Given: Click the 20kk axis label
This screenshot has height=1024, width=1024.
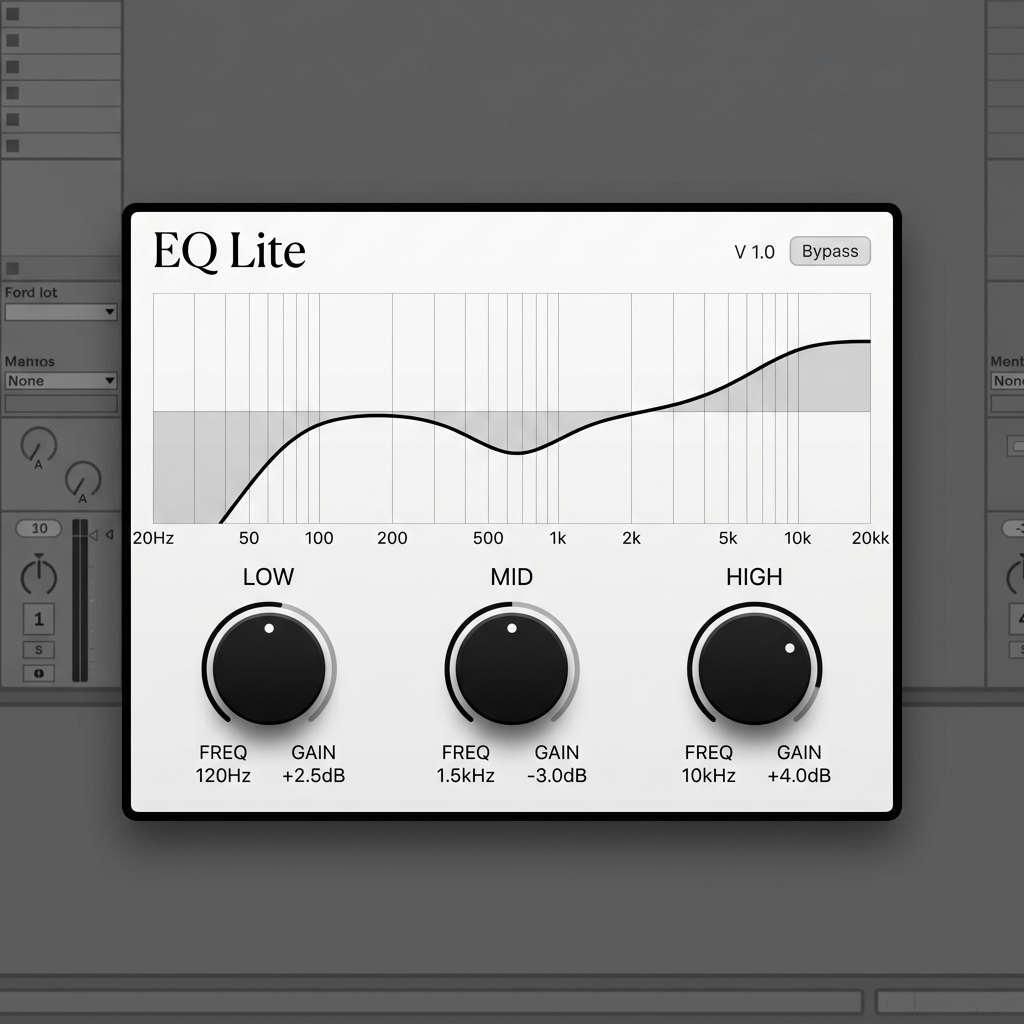Looking at the screenshot, I should (871, 538).
